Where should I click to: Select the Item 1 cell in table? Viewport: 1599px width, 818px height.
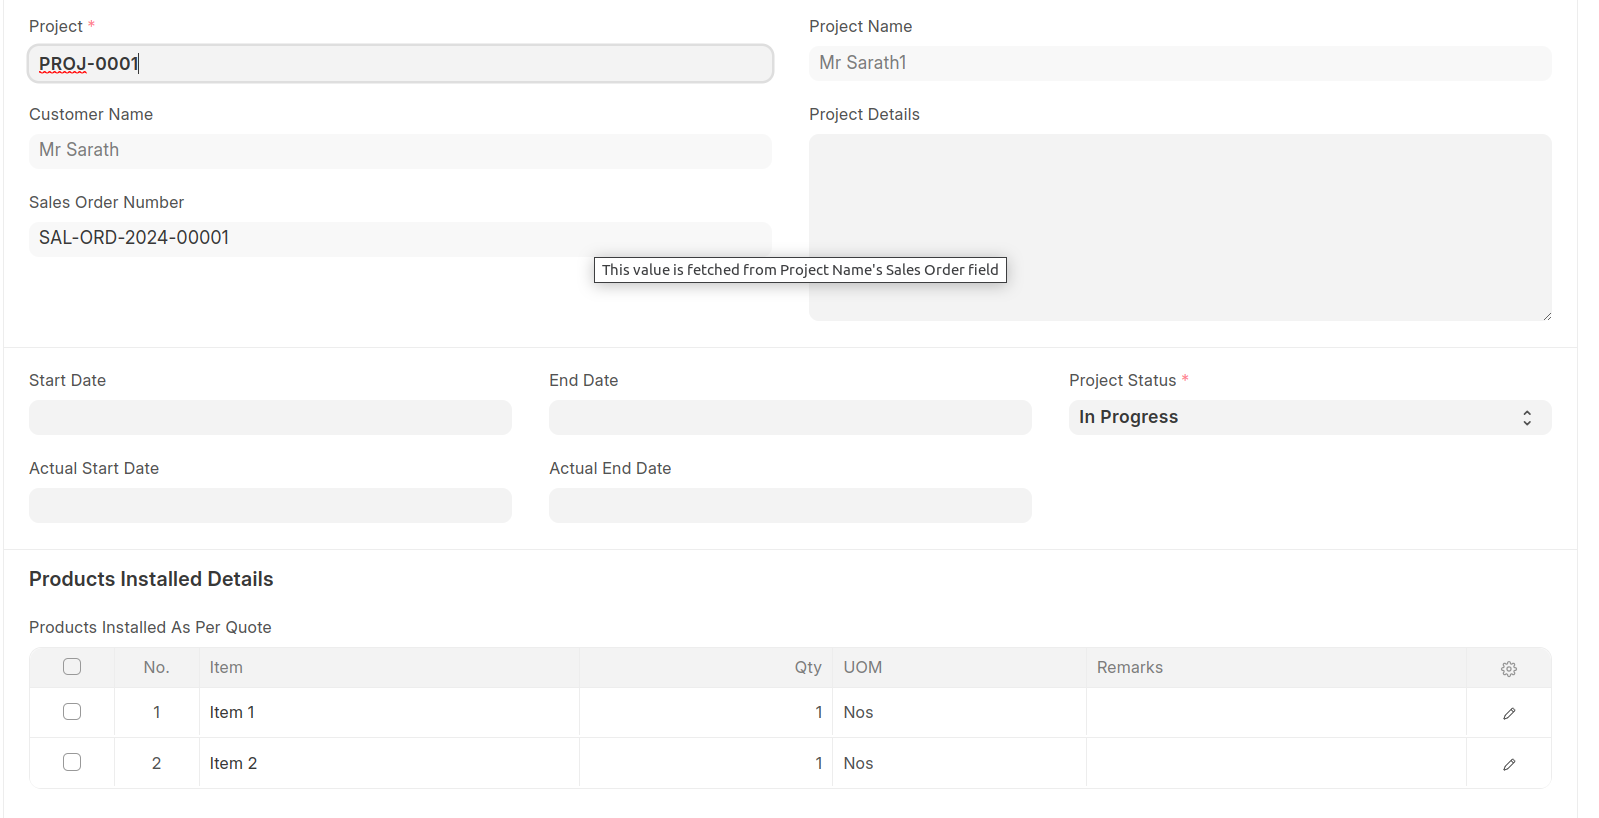[388, 713]
